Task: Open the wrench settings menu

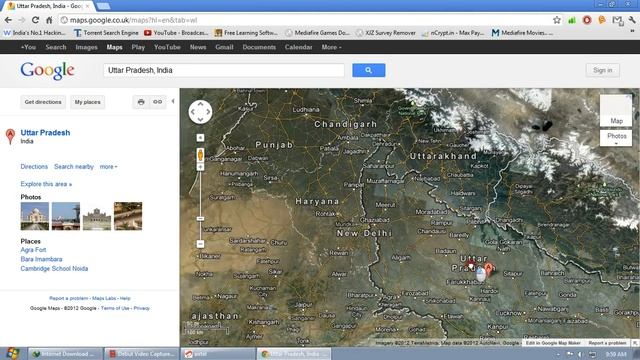Action: pyautogui.click(x=632, y=20)
